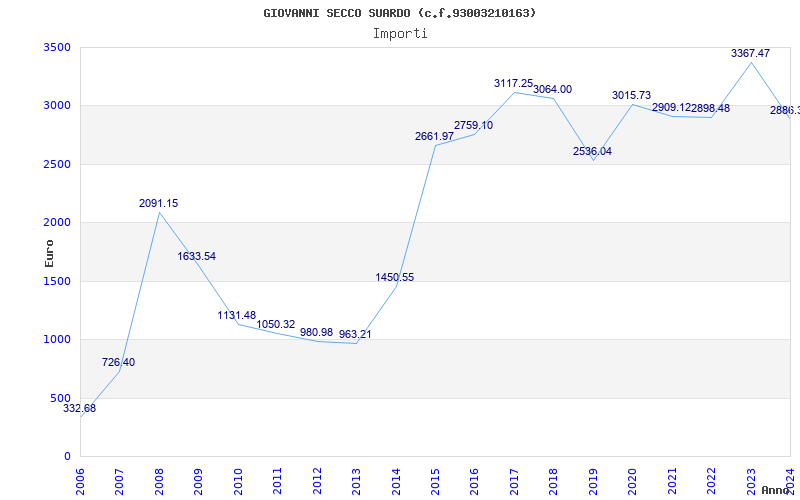
Task: Click data label 2661.97
Action: coord(434,137)
